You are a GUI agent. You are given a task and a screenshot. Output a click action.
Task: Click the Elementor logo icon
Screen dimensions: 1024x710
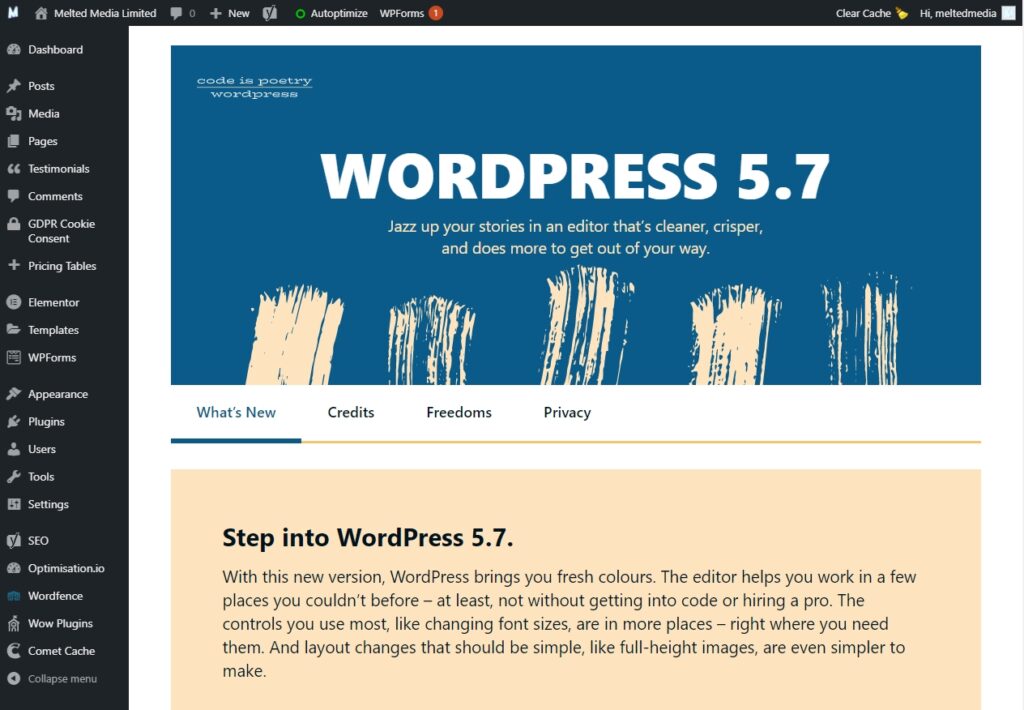(14, 302)
